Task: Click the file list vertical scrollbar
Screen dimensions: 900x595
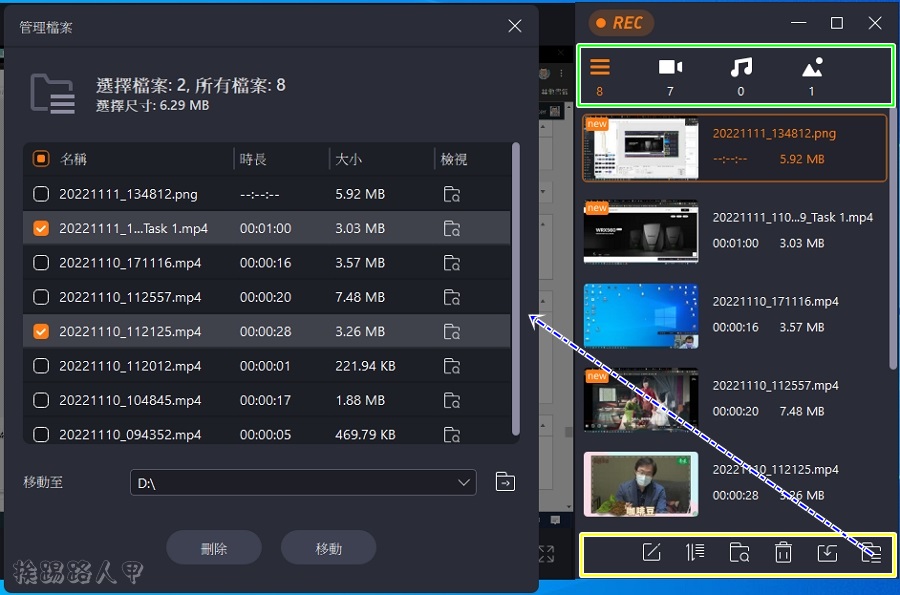Action: coord(516,290)
